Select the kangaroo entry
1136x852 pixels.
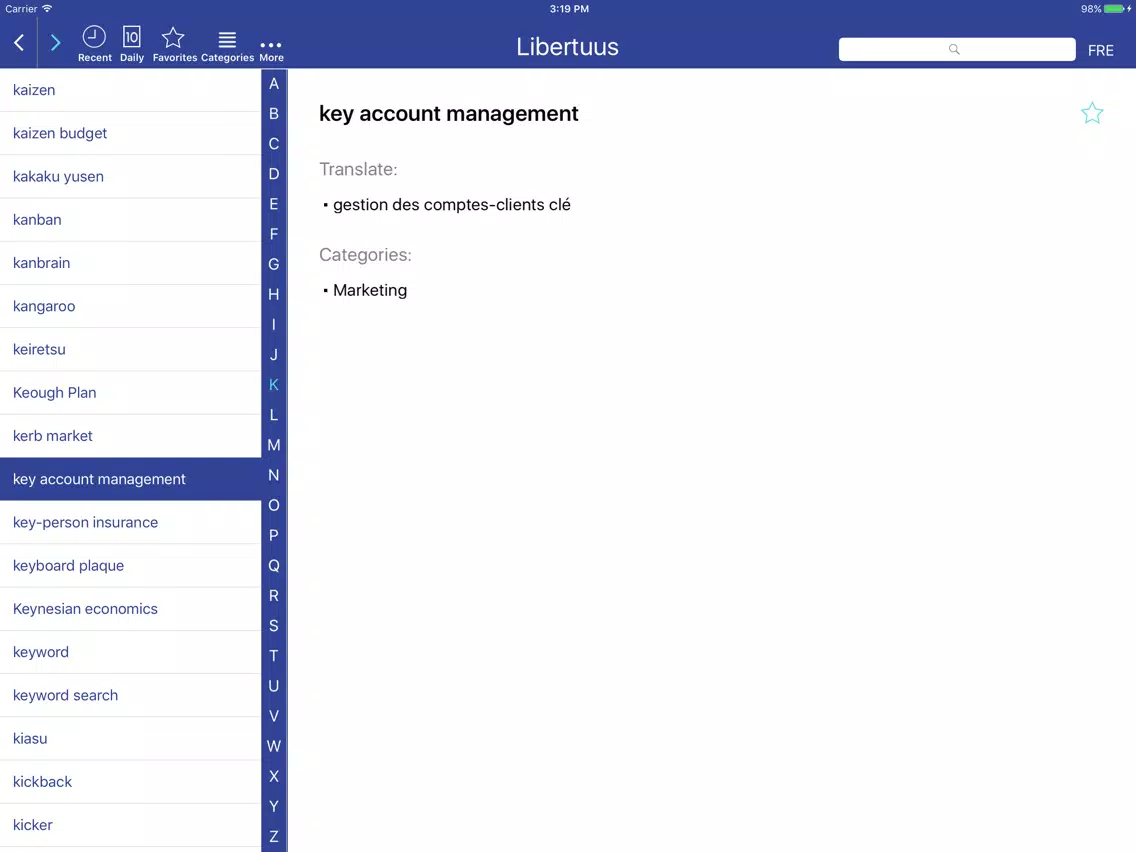pos(130,306)
